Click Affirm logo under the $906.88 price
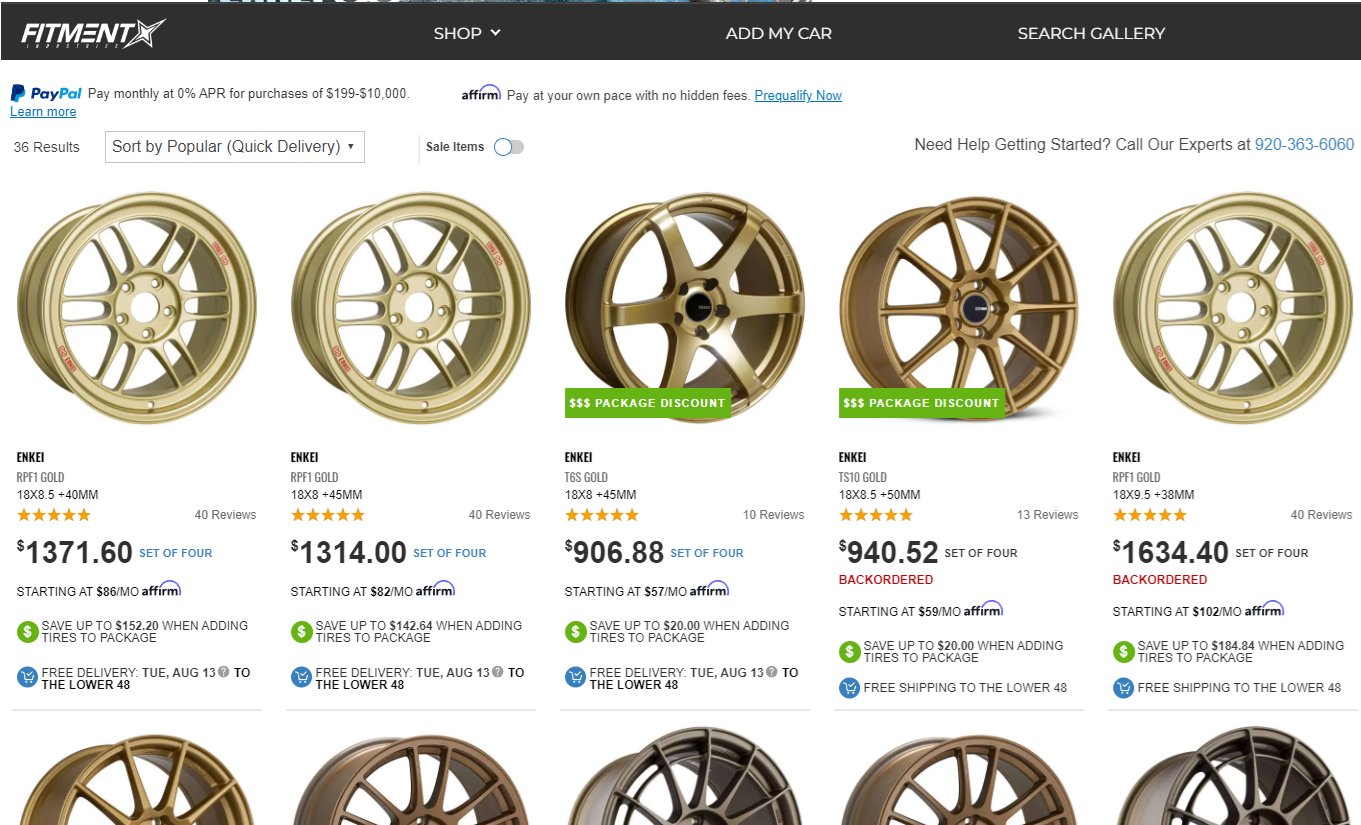Screen dimensions: 1361x825 [710, 590]
